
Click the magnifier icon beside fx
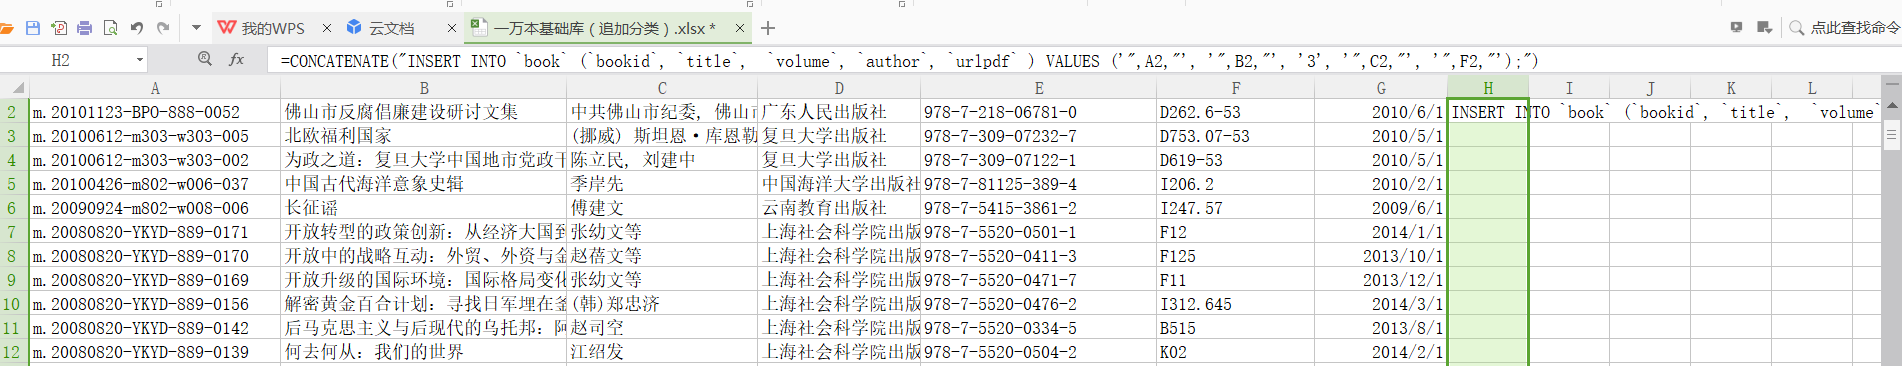point(205,59)
